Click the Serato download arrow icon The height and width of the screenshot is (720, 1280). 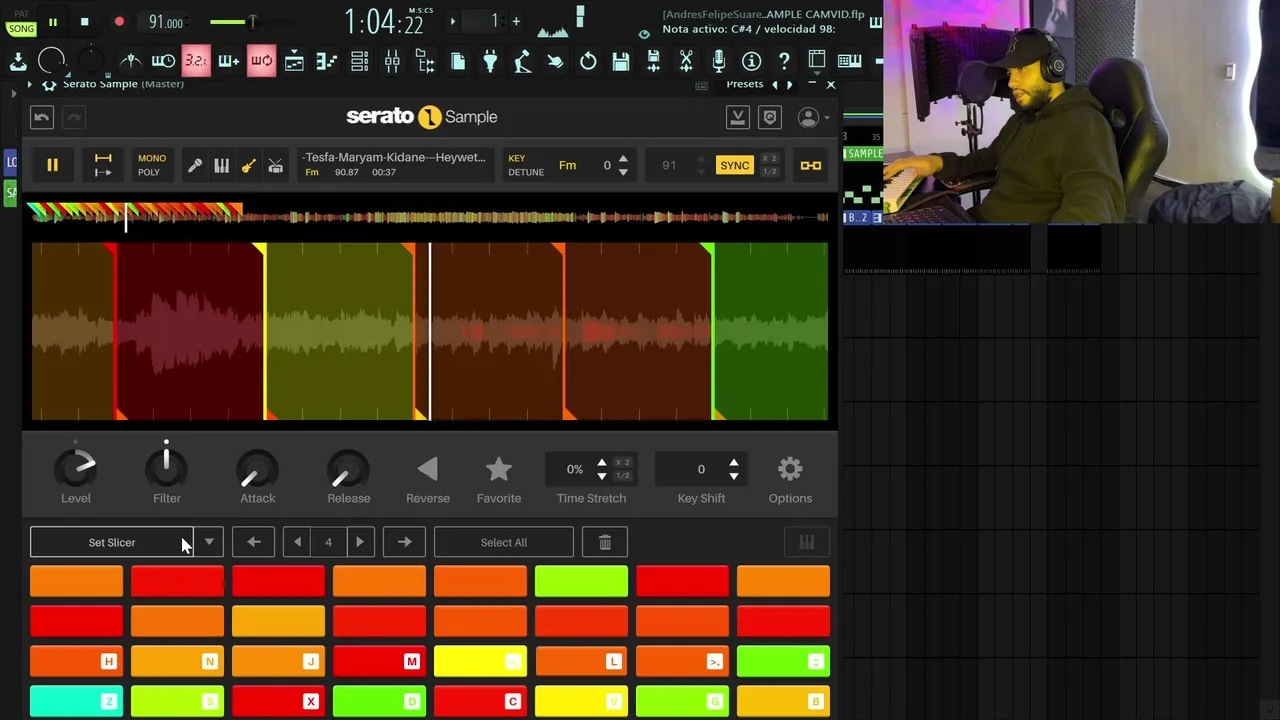737,118
